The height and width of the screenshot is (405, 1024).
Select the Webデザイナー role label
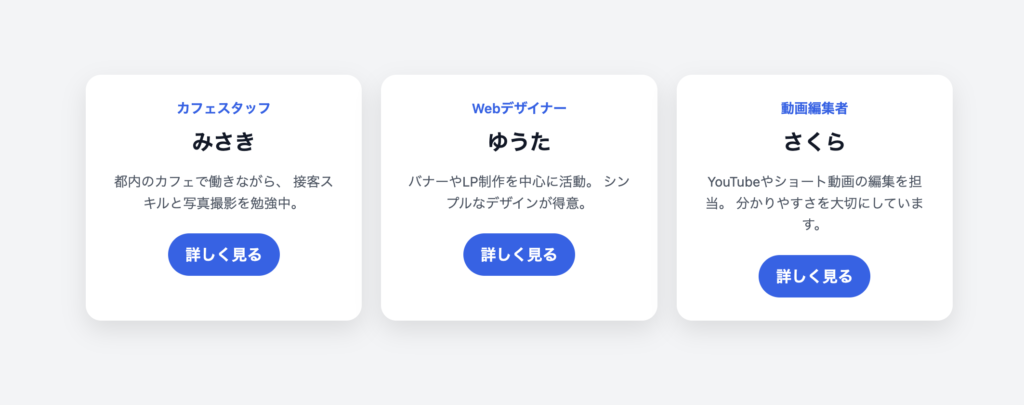(x=519, y=108)
